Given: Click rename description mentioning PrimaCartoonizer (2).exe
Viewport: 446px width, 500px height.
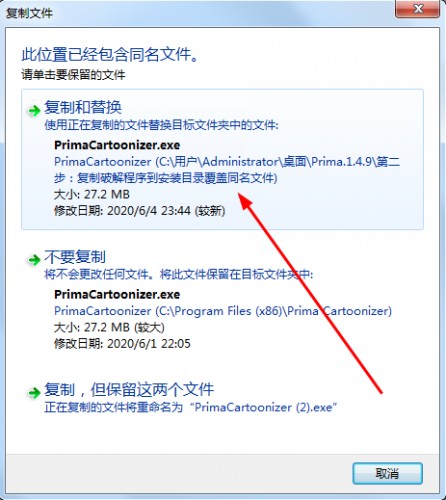Looking at the screenshot, I should click(x=191, y=407).
